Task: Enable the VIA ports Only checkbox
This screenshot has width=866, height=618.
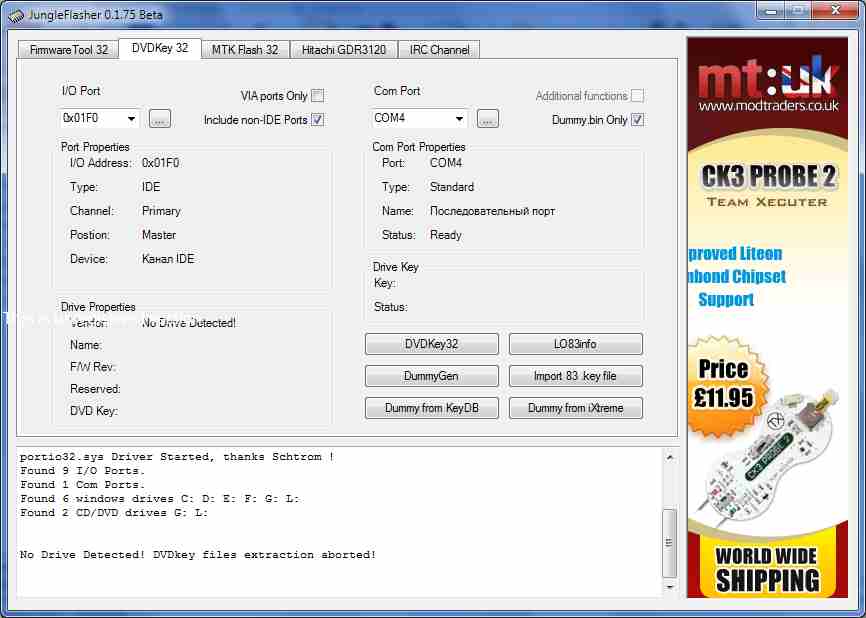Action: [x=317, y=96]
